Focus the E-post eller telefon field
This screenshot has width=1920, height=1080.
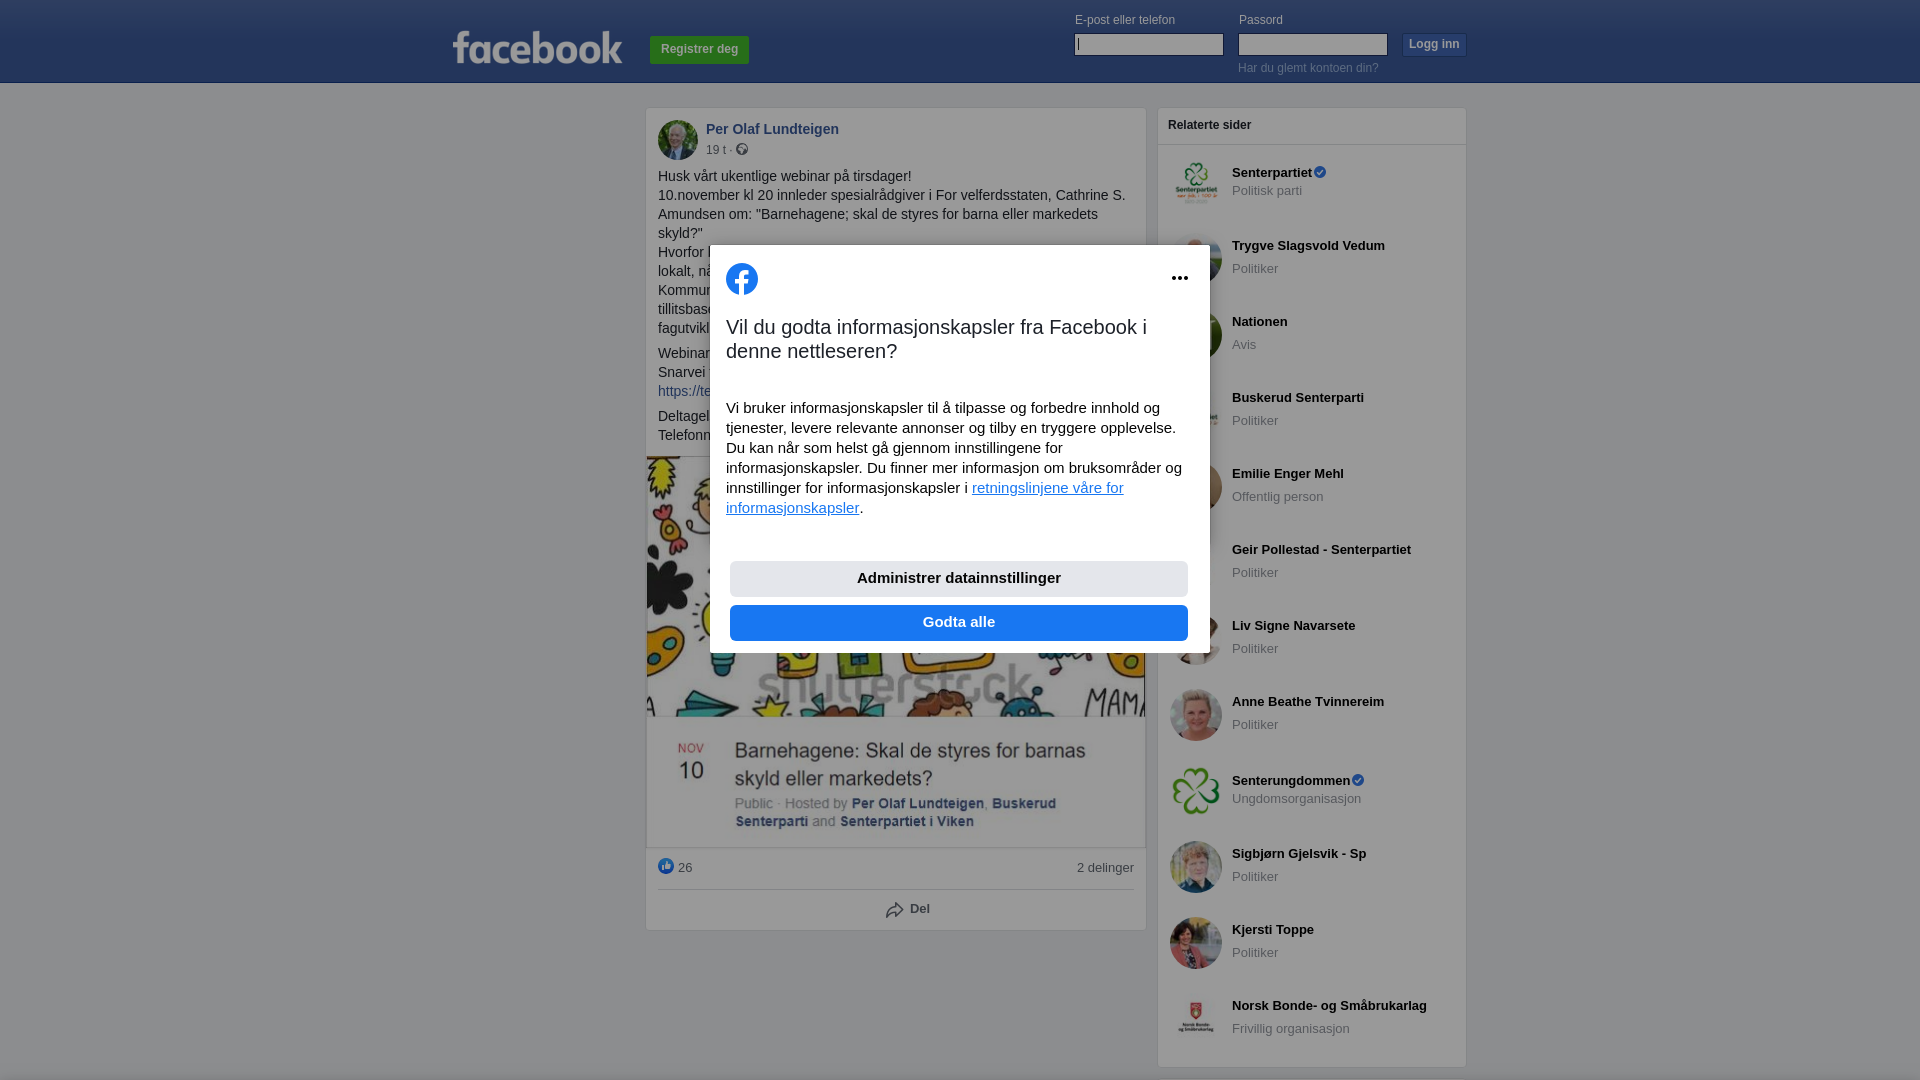(x=1149, y=44)
